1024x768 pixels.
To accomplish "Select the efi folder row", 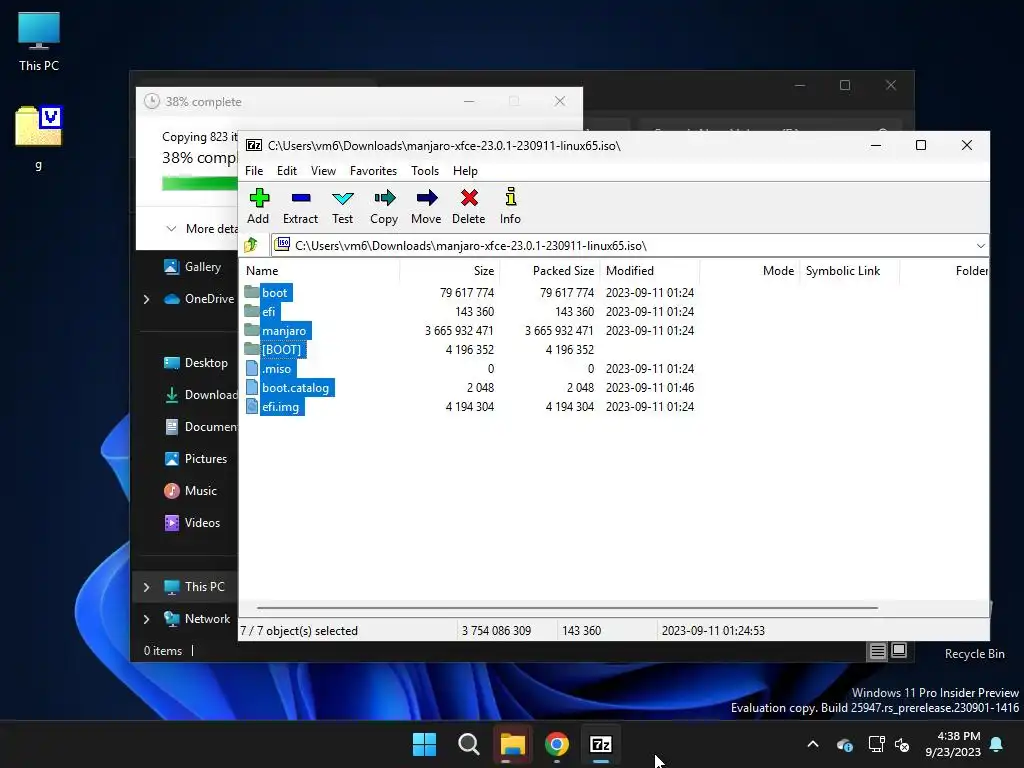I will pyautogui.click(x=470, y=312).
